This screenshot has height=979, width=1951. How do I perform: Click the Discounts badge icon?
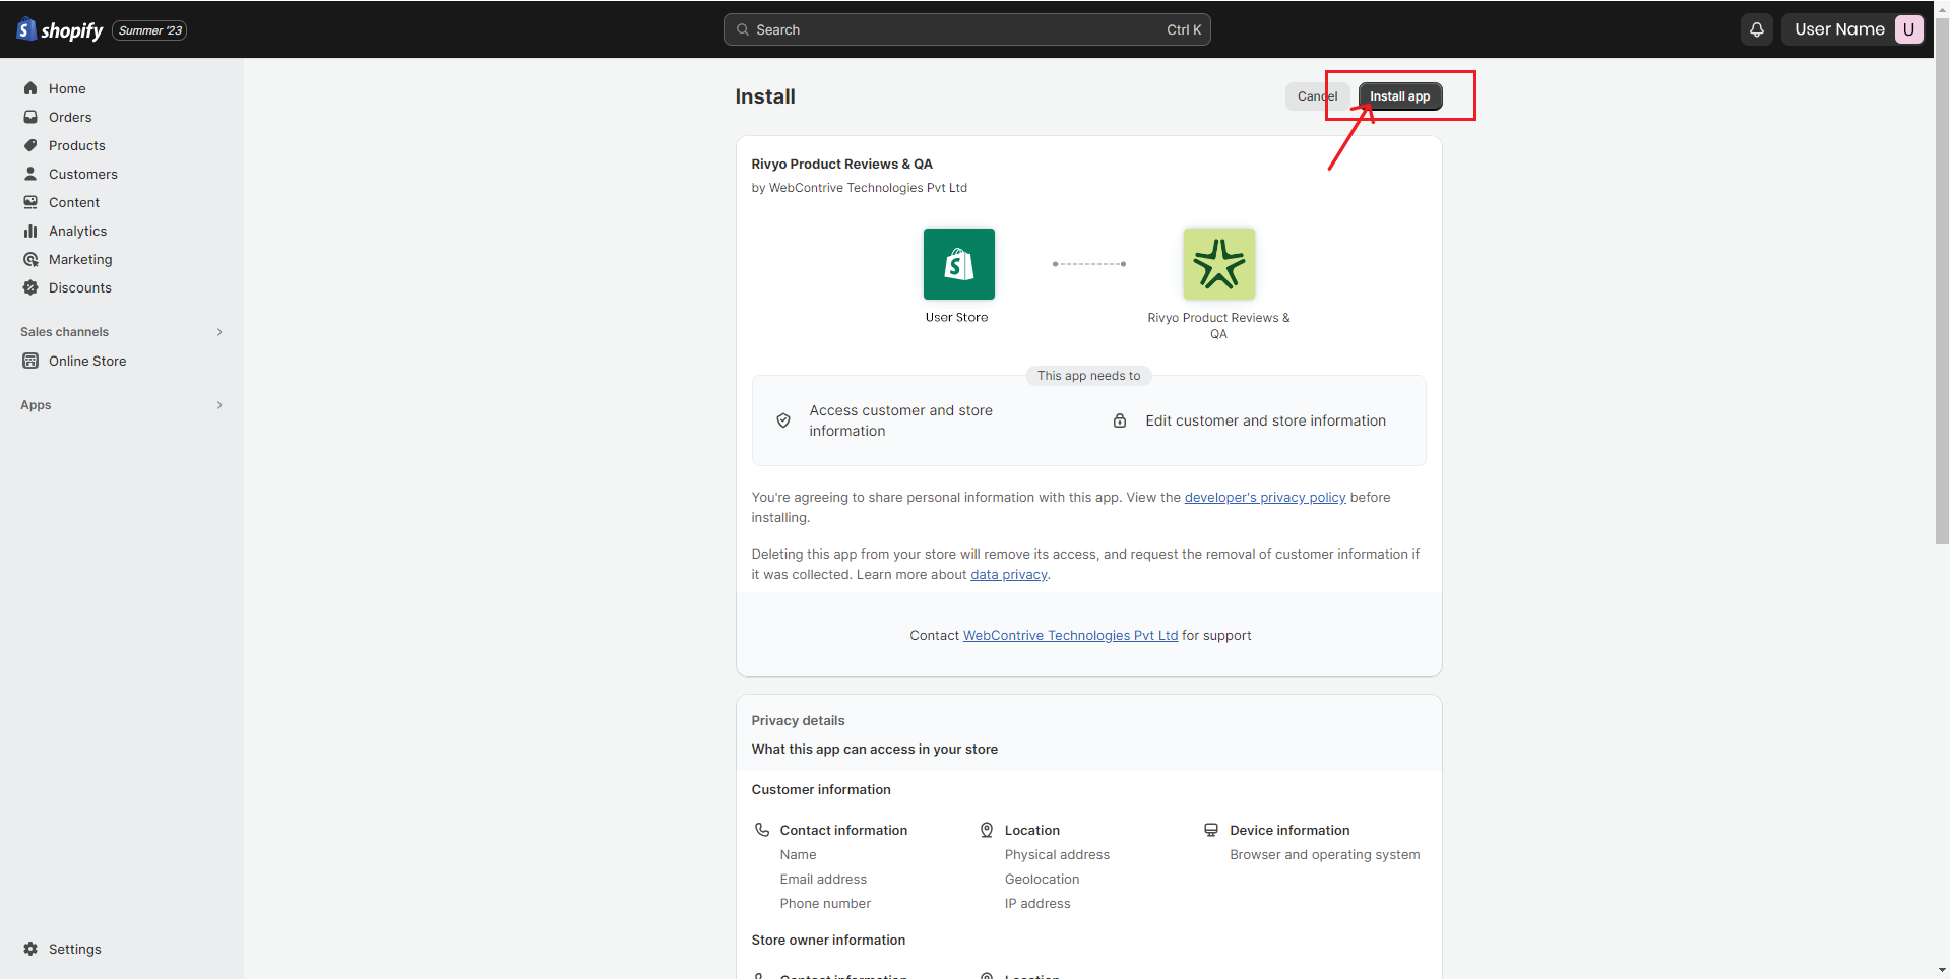click(x=31, y=288)
